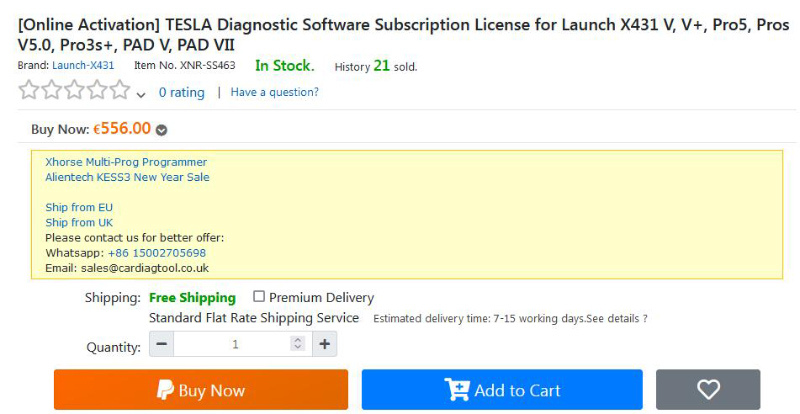800x414 pixels.
Task: Expand the rating breakdown chevron
Action: 141,94
